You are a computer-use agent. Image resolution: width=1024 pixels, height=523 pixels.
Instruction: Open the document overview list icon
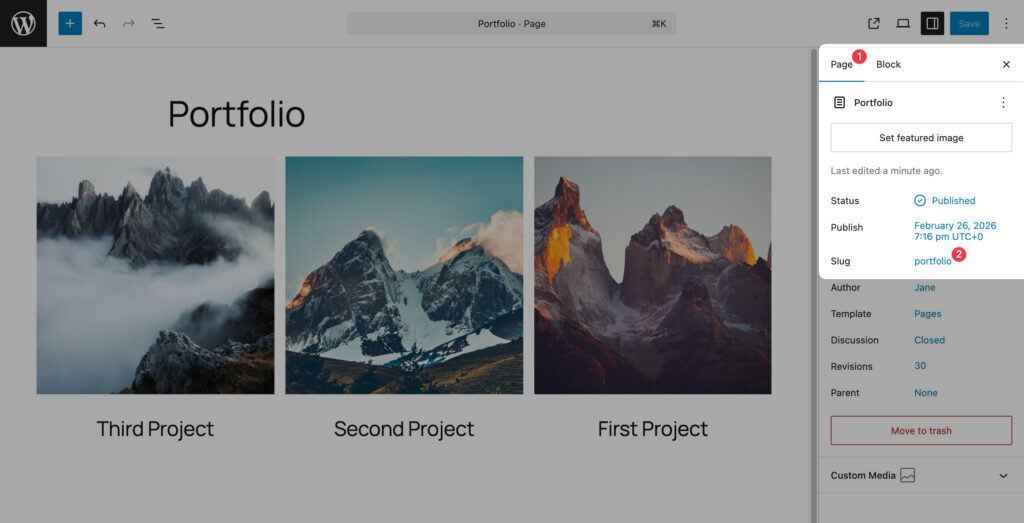[x=158, y=23]
